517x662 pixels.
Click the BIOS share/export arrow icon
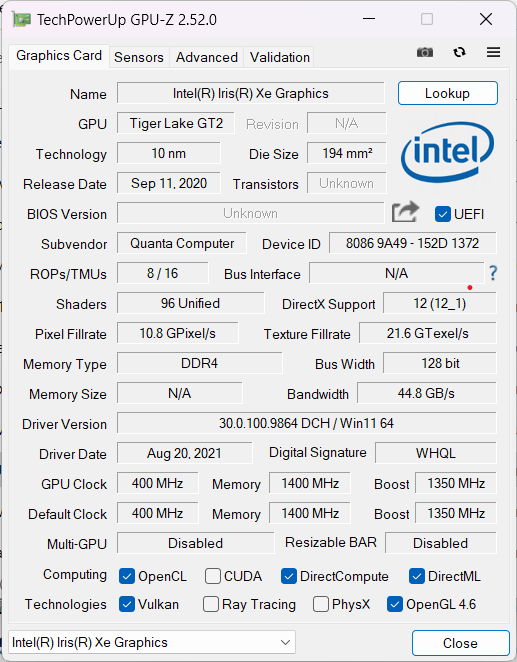[x=405, y=212]
